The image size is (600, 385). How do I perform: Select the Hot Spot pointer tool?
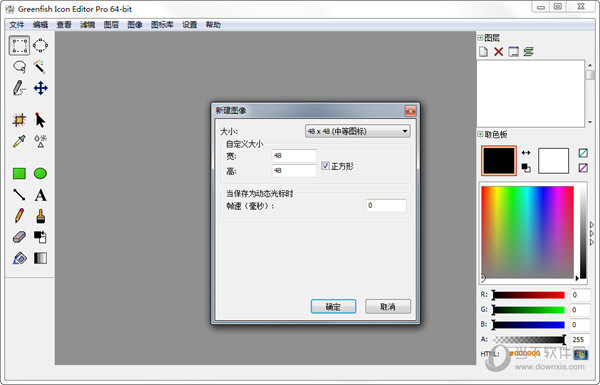pos(40,120)
